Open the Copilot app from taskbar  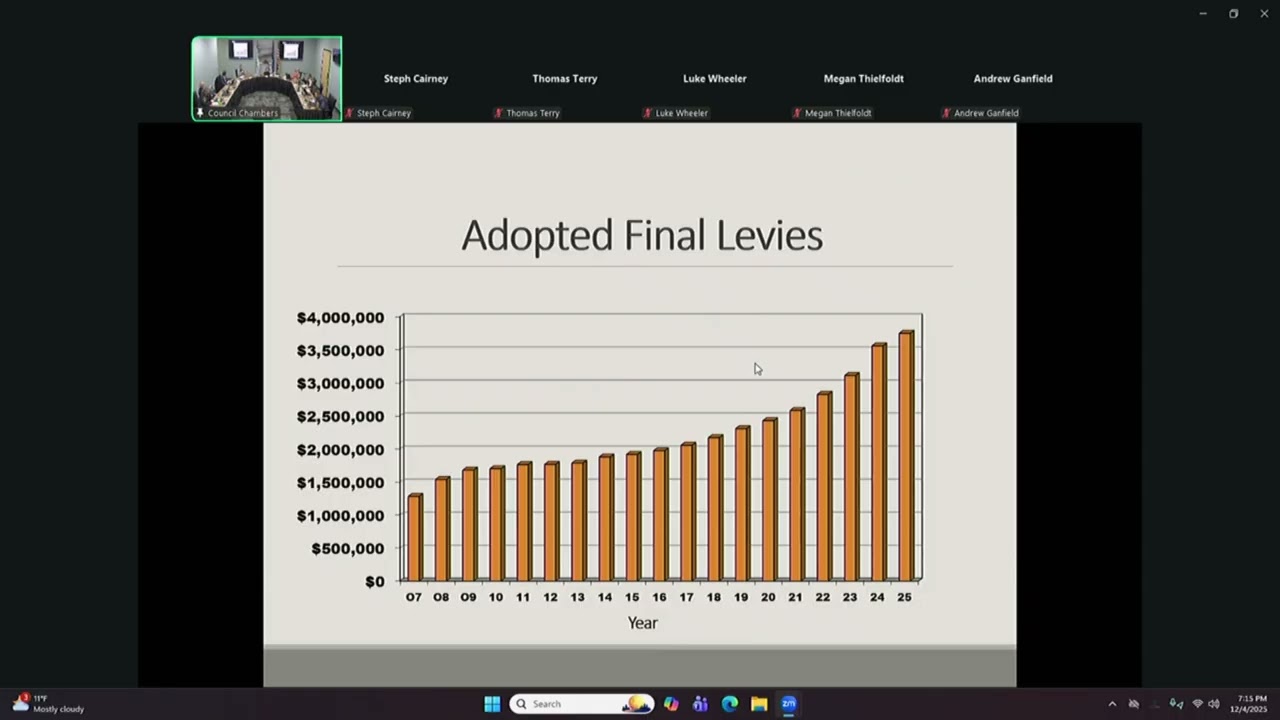pos(671,704)
